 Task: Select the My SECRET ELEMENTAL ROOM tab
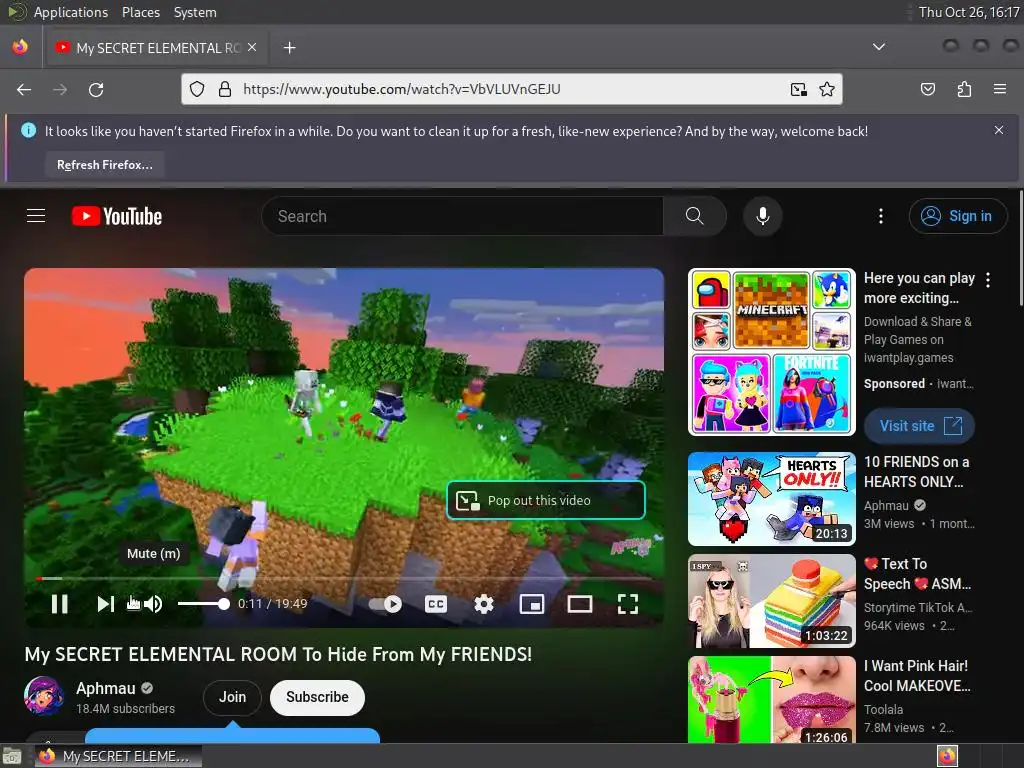(x=155, y=48)
